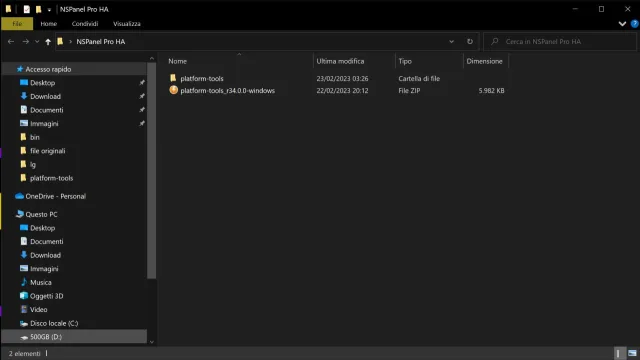Click the date 23/02/2023 03:26

[x=342, y=78]
